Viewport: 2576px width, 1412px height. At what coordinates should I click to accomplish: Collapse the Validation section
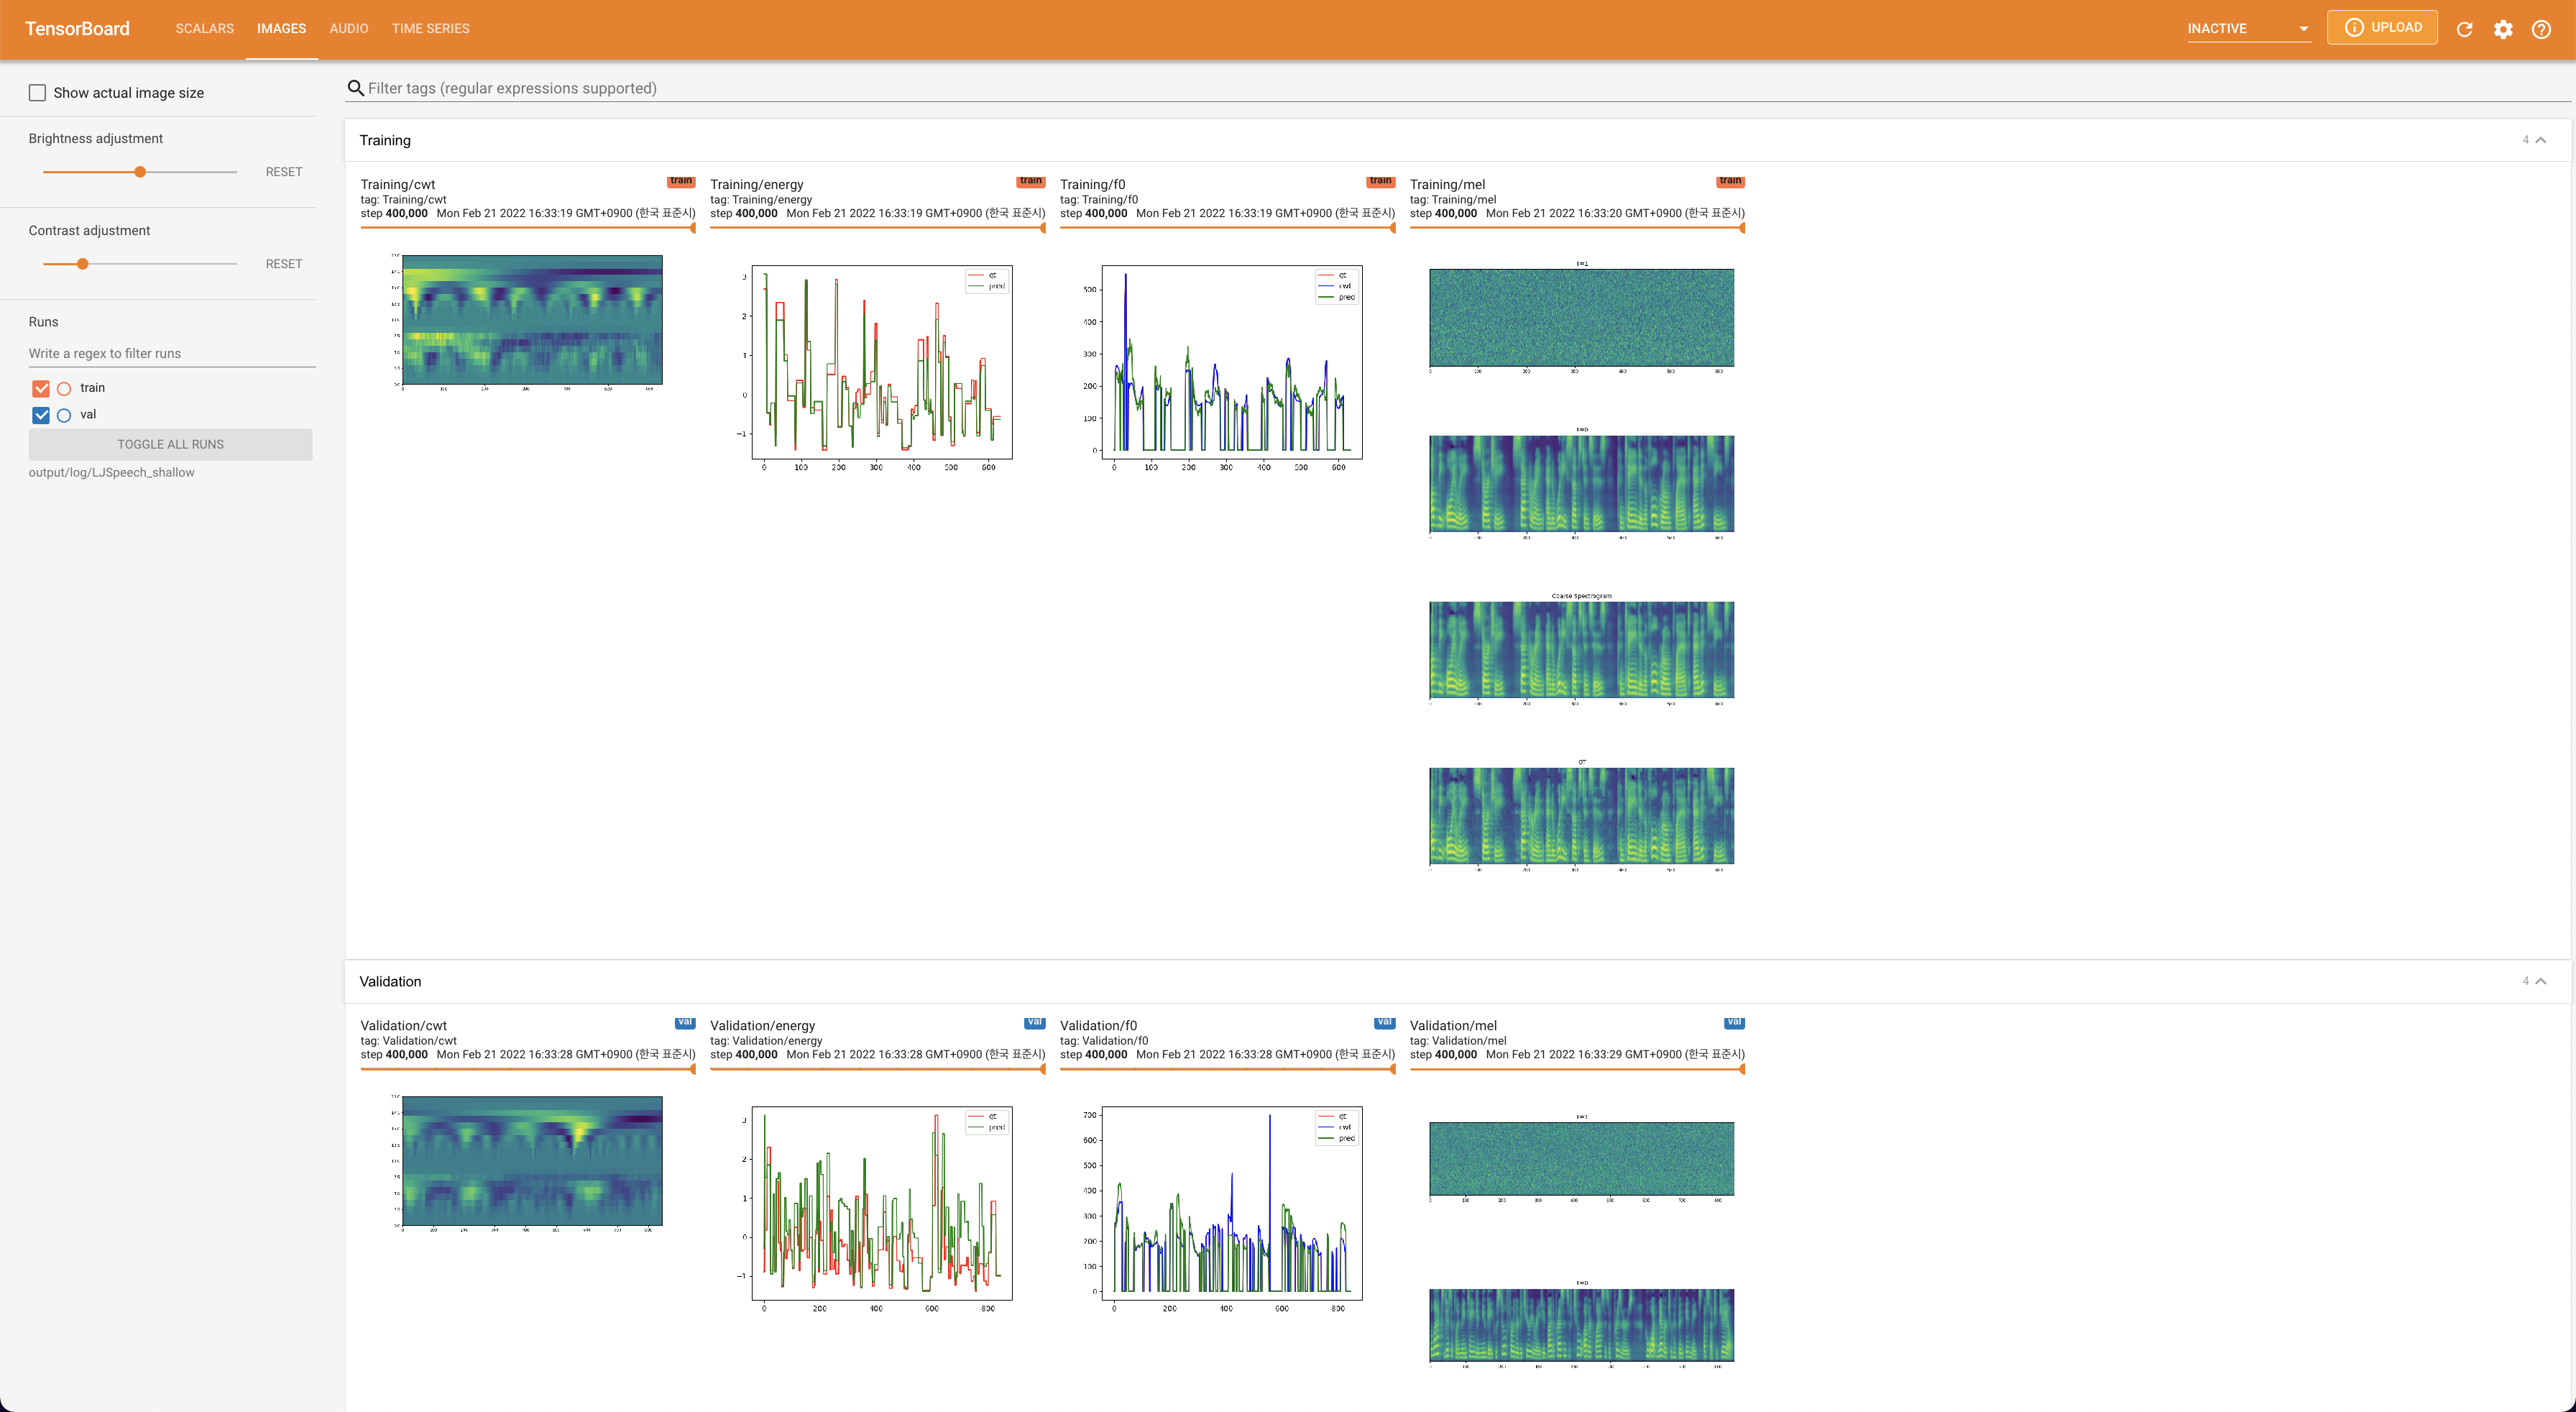[2540, 981]
